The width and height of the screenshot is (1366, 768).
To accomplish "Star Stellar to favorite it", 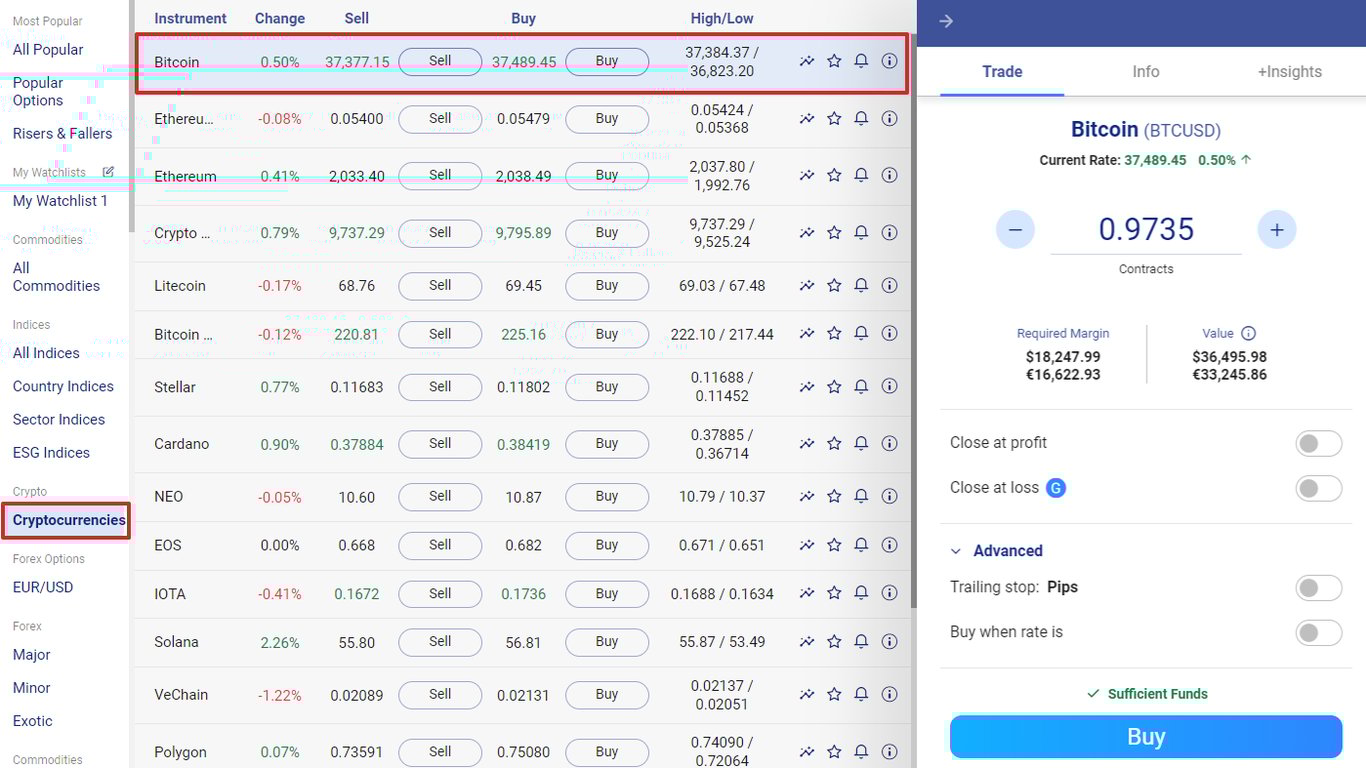I will click(x=834, y=387).
